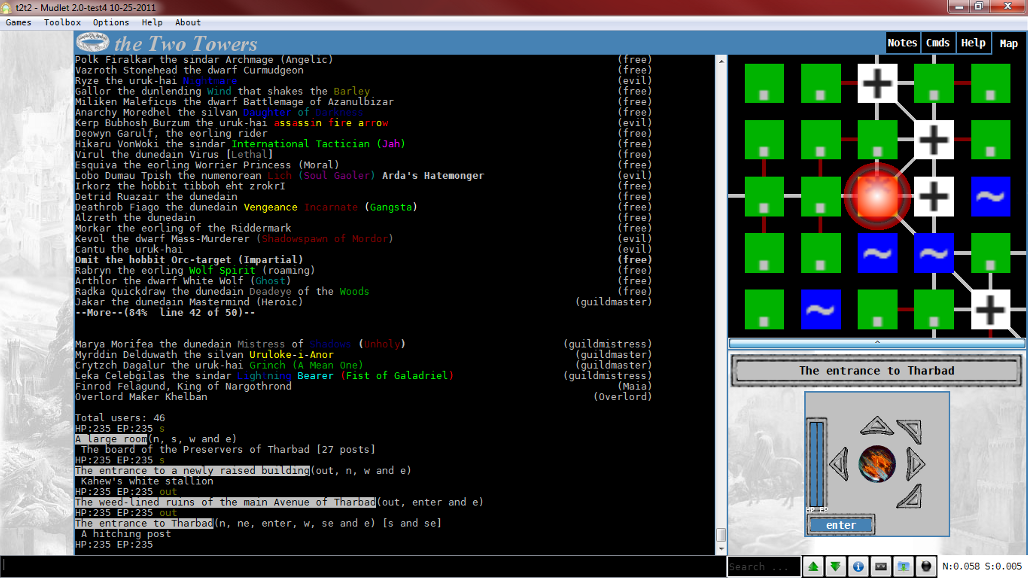Click the Two Towers ring logo

click(92, 43)
